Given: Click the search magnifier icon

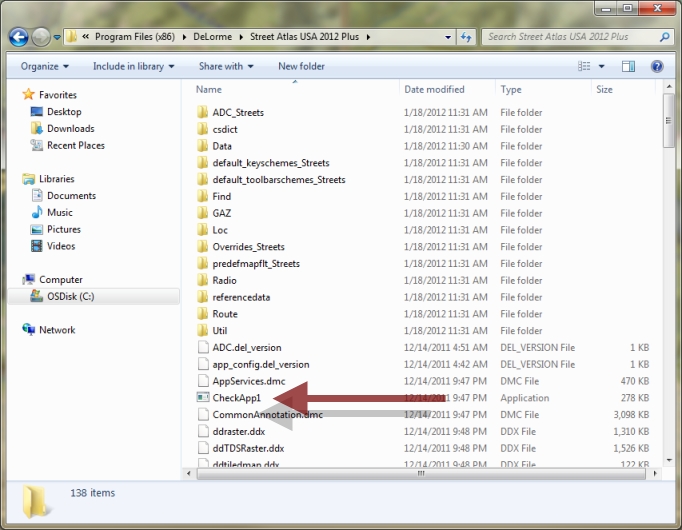Looking at the screenshot, I should [x=664, y=37].
